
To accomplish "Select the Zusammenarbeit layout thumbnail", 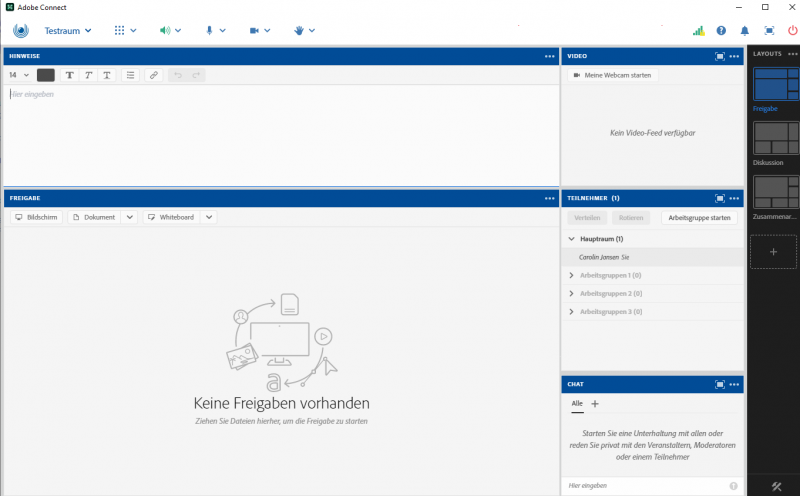I will pos(776,192).
